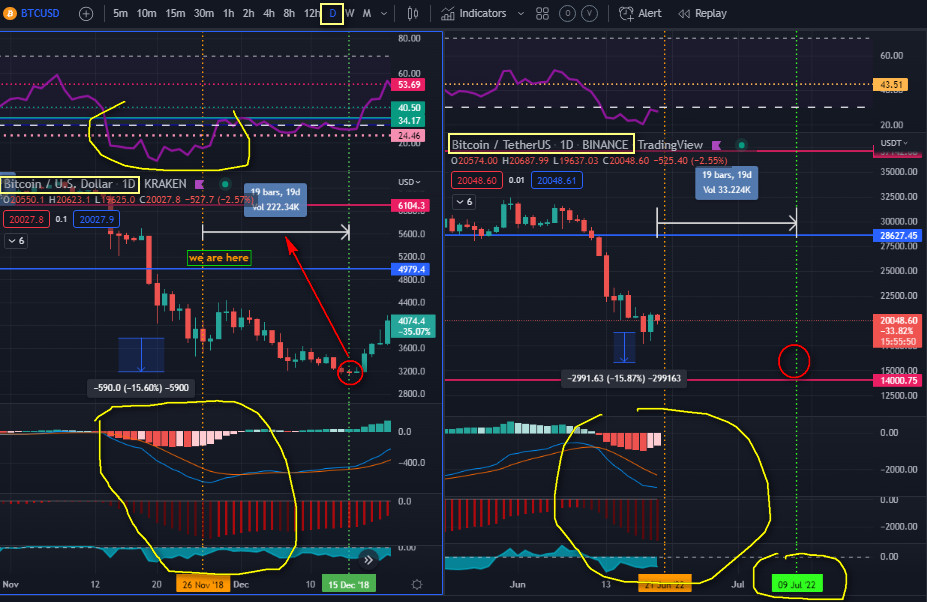Select the highlighted D daily interval
Viewport: 927px width, 602px height.
click(x=334, y=13)
